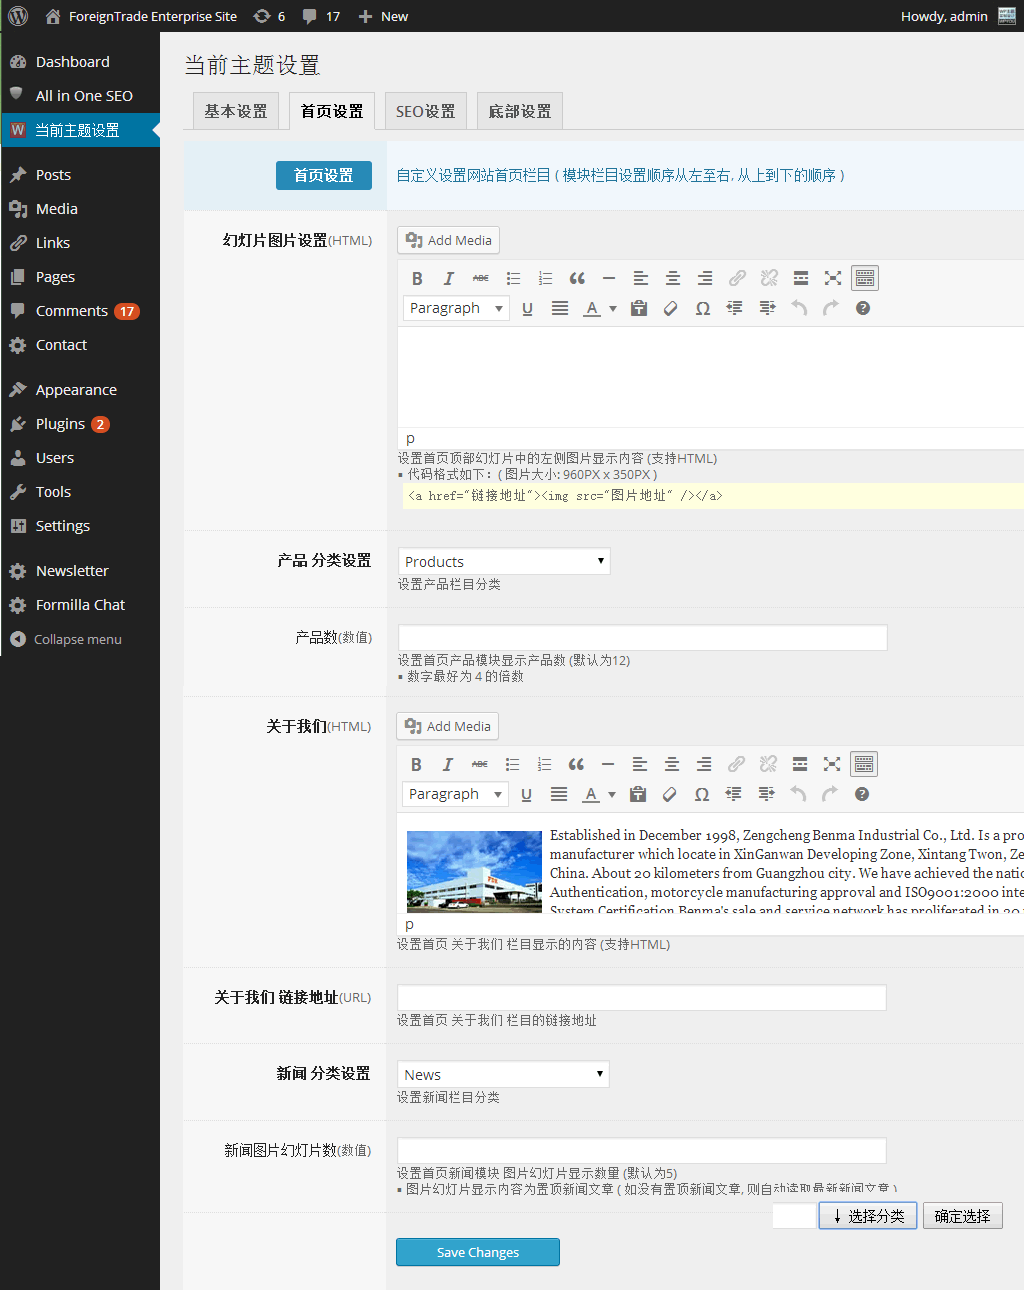Screen dimensions: 1024x1290
Task: Insert link in slideshow editor toolbar
Action: (x=737, y=278)
